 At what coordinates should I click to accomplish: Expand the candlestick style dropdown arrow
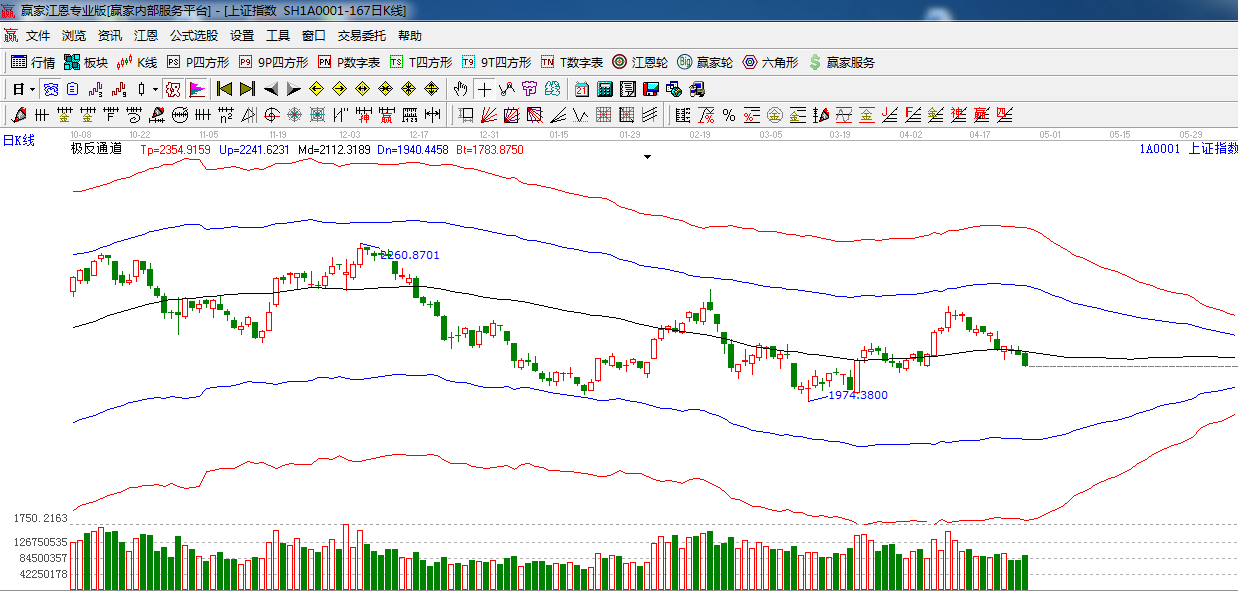pos(155,89)
